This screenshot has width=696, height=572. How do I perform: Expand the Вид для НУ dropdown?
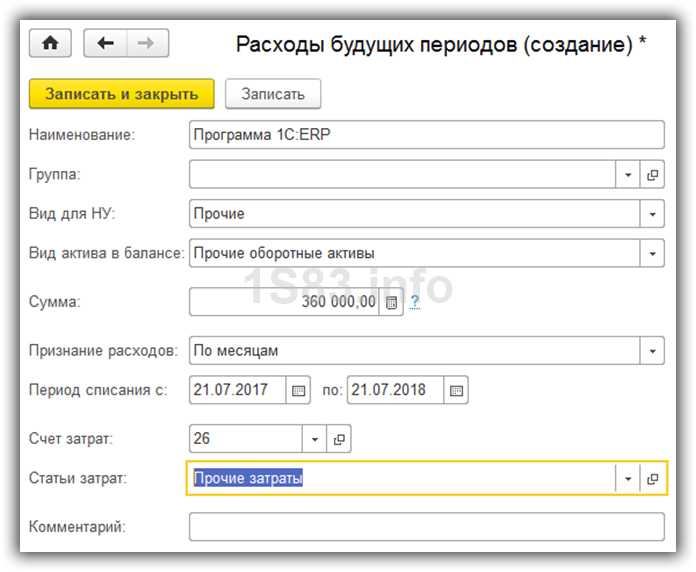tap(652, 214)
